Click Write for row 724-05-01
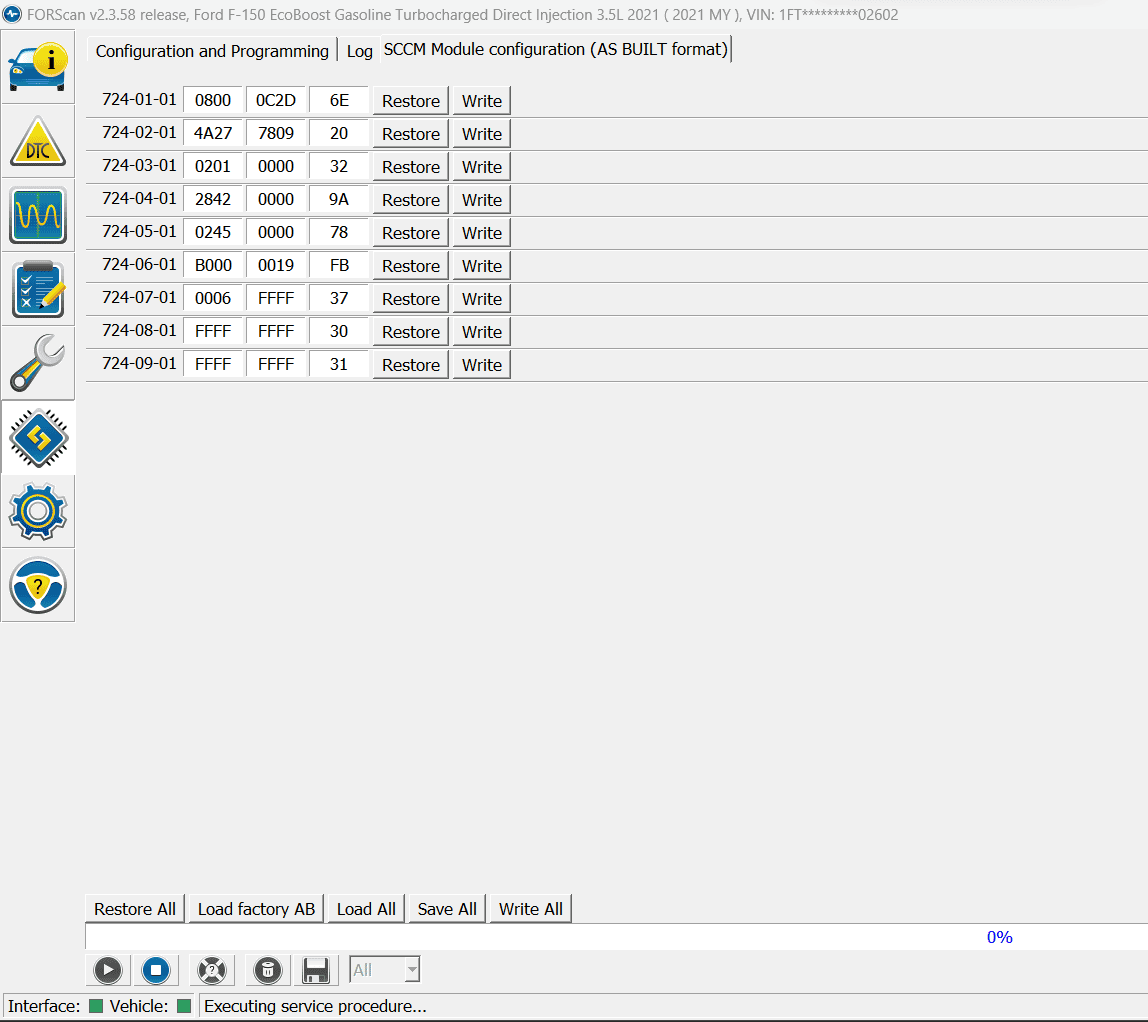The image size is (1148, 1022). 482,233
